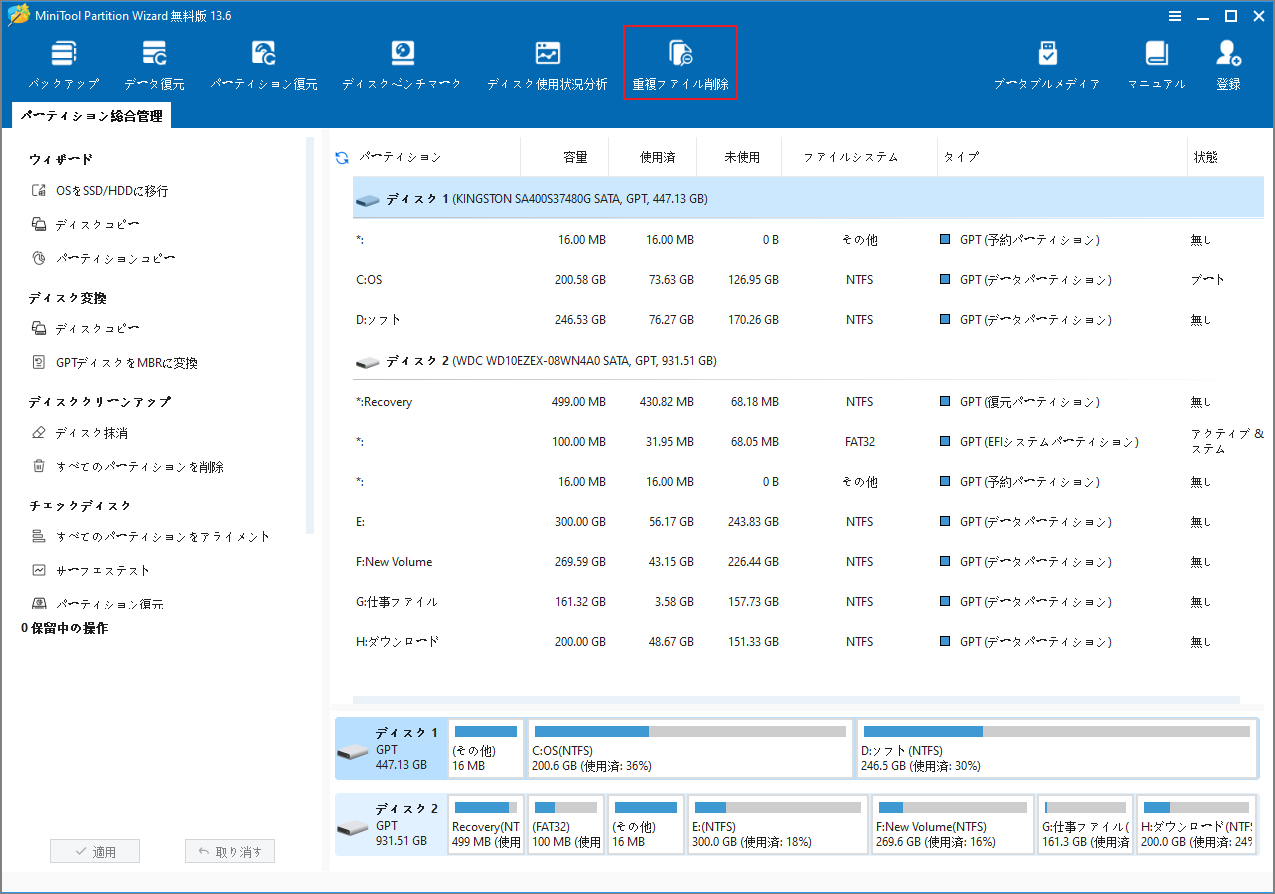This screenshot has height=894, width=1275.
Task: Click partition list horizontal scrollbar
Action: 796,700
